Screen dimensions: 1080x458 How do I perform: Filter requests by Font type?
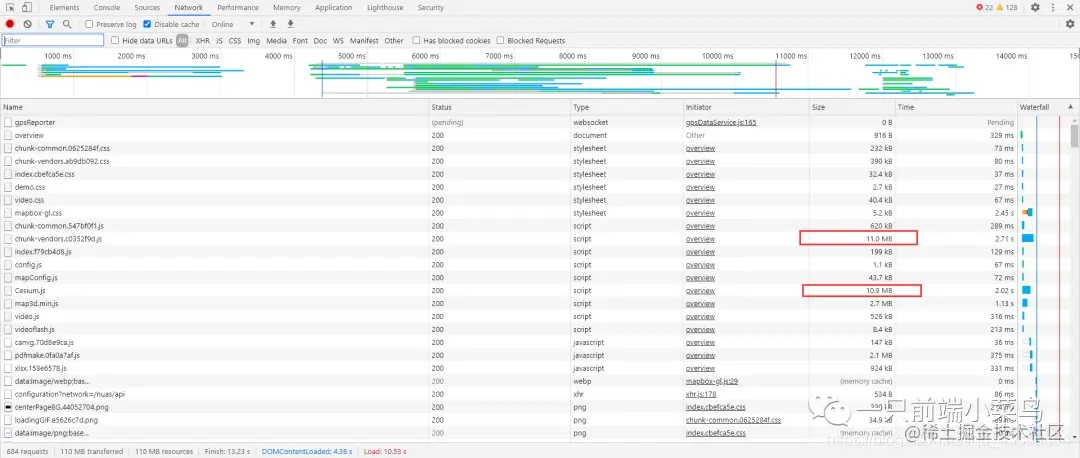pyautogui.click(x=300, y=41)
